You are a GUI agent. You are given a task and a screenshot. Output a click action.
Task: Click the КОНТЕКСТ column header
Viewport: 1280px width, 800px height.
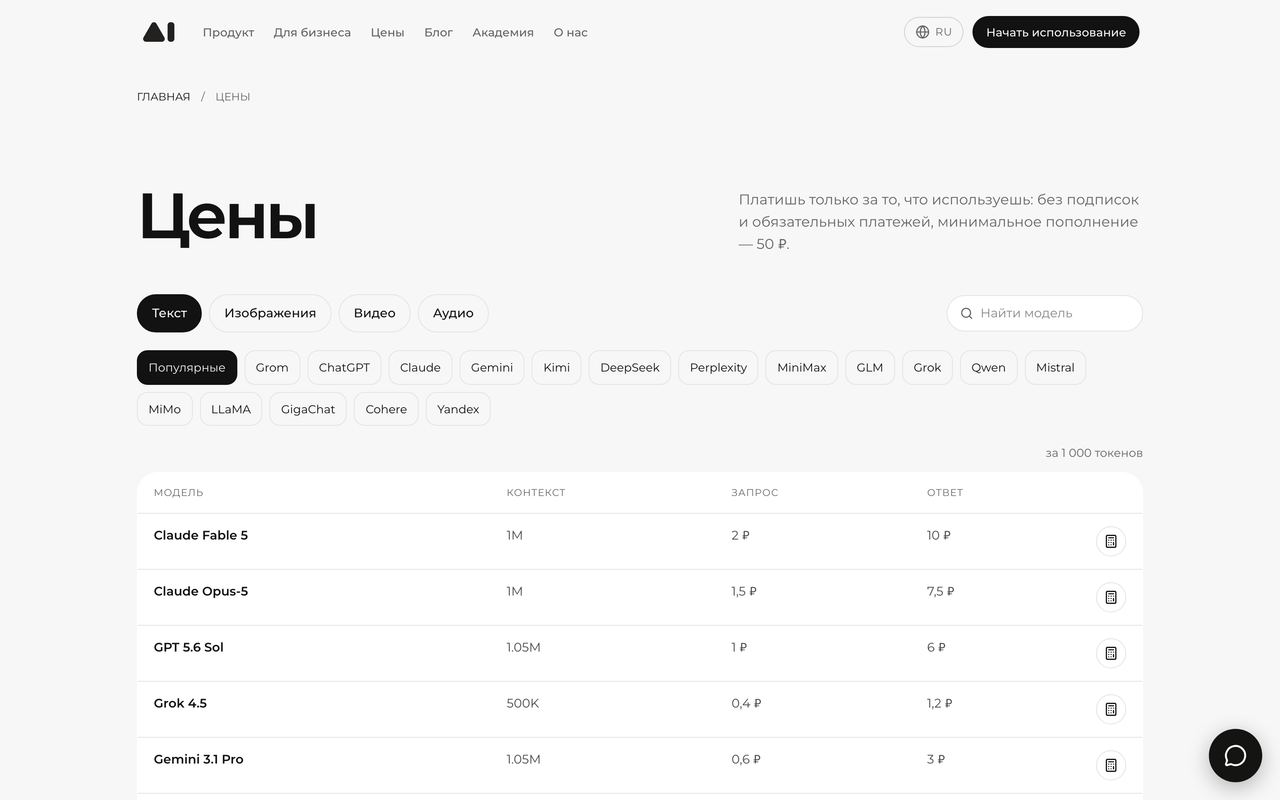coord(536,493)
